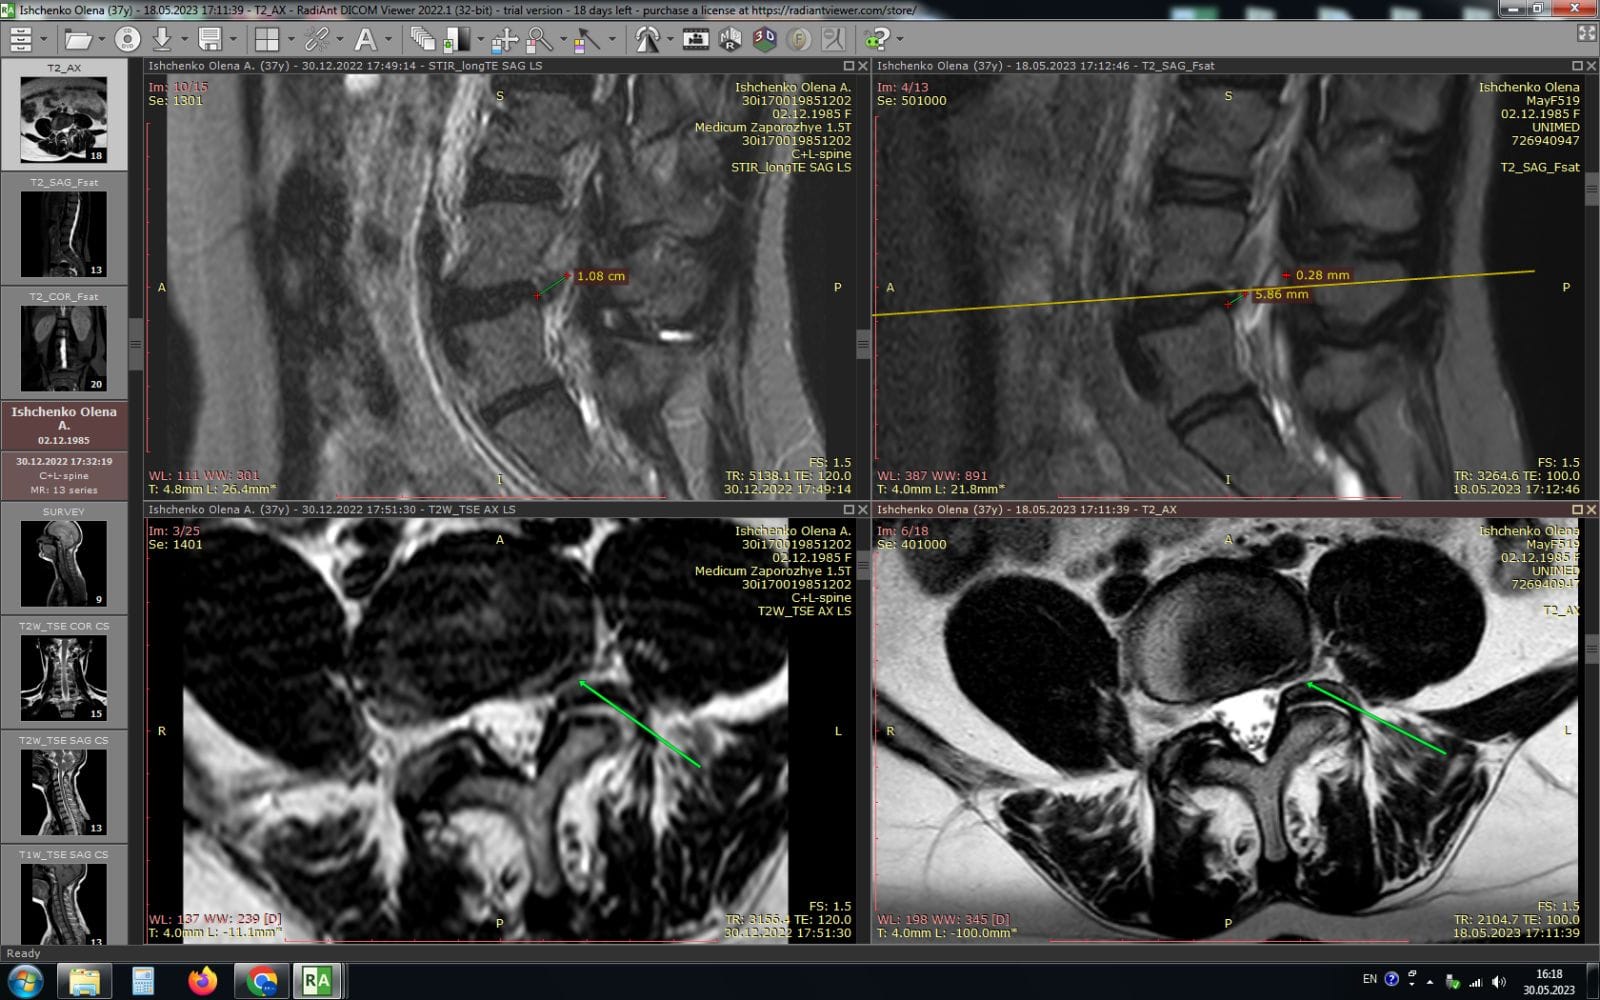The width and height of the screenshot is (1600, 1000).
Task: Toggle full screen mode at top right
Action: [x=1586, y=34]
